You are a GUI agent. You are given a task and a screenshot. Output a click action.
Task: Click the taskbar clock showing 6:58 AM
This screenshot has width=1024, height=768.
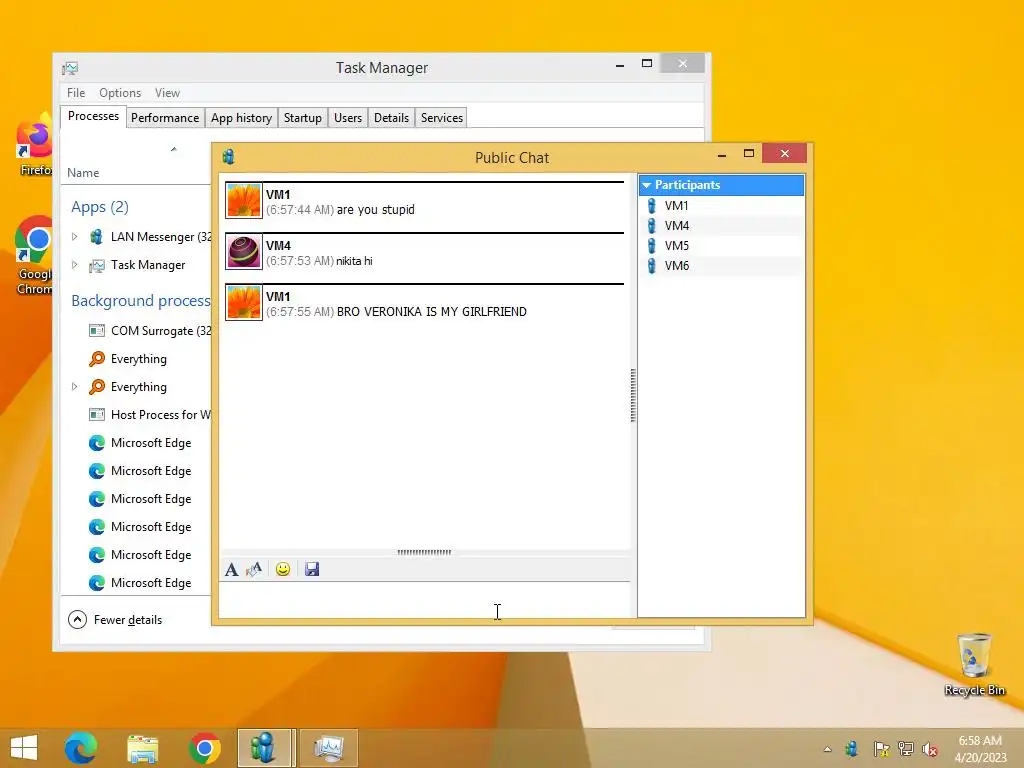point(980,748)
